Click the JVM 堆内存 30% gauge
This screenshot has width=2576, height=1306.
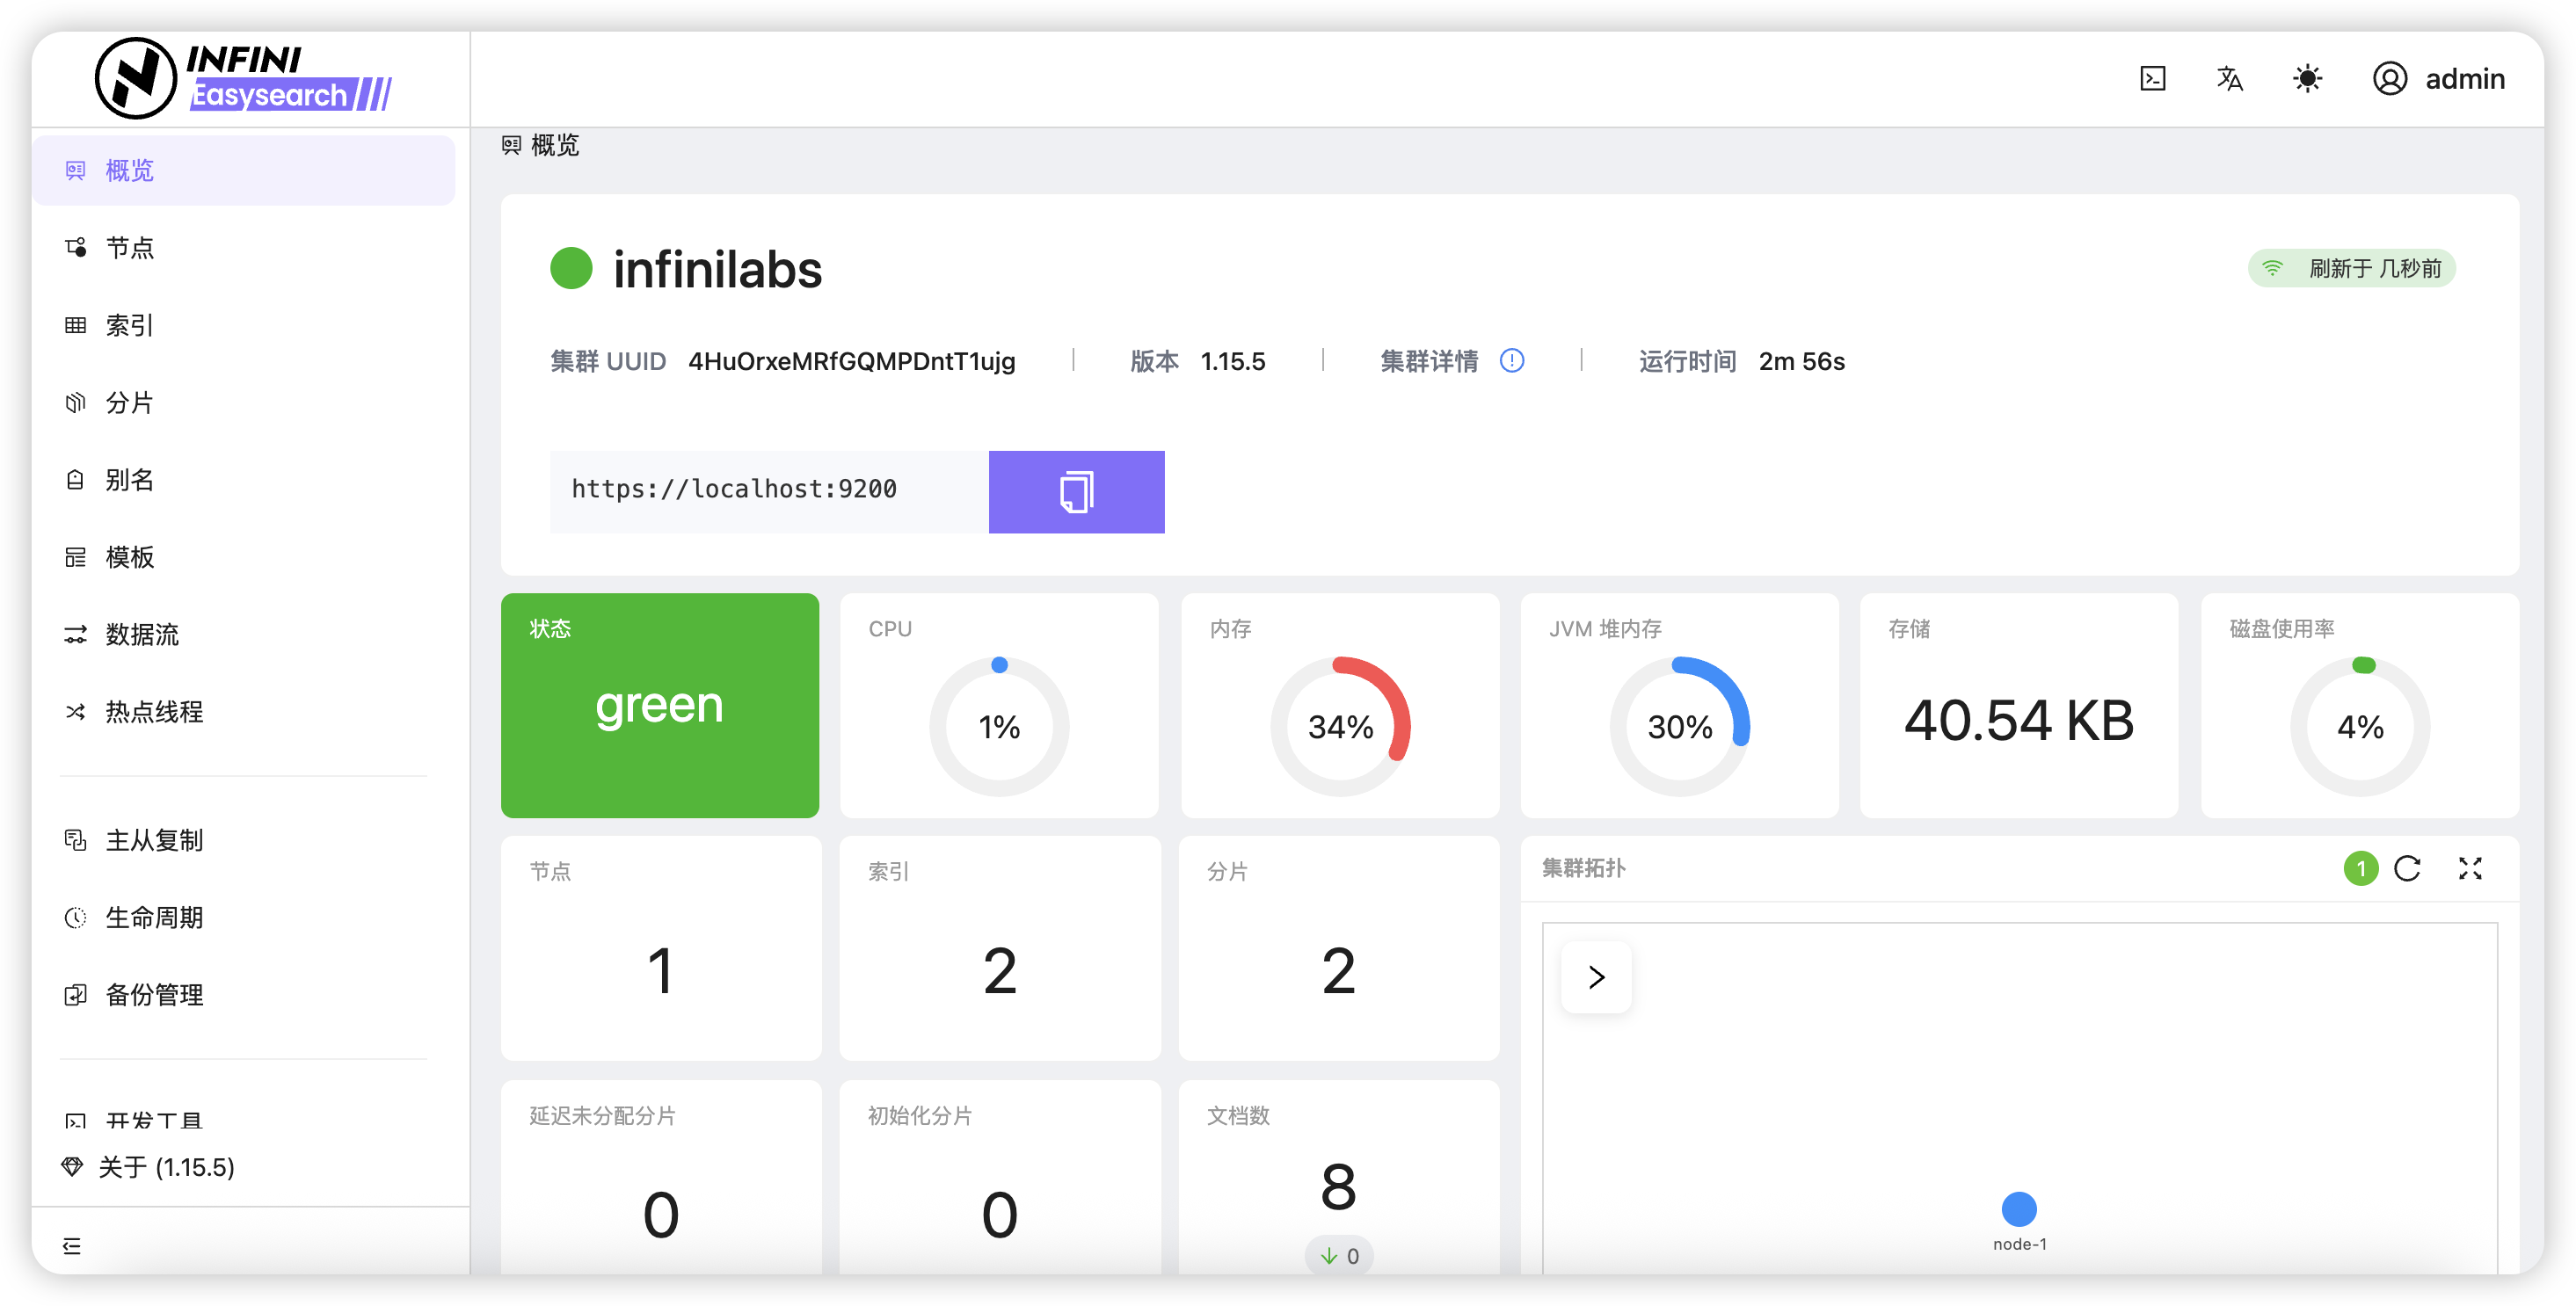[1679, 725]
